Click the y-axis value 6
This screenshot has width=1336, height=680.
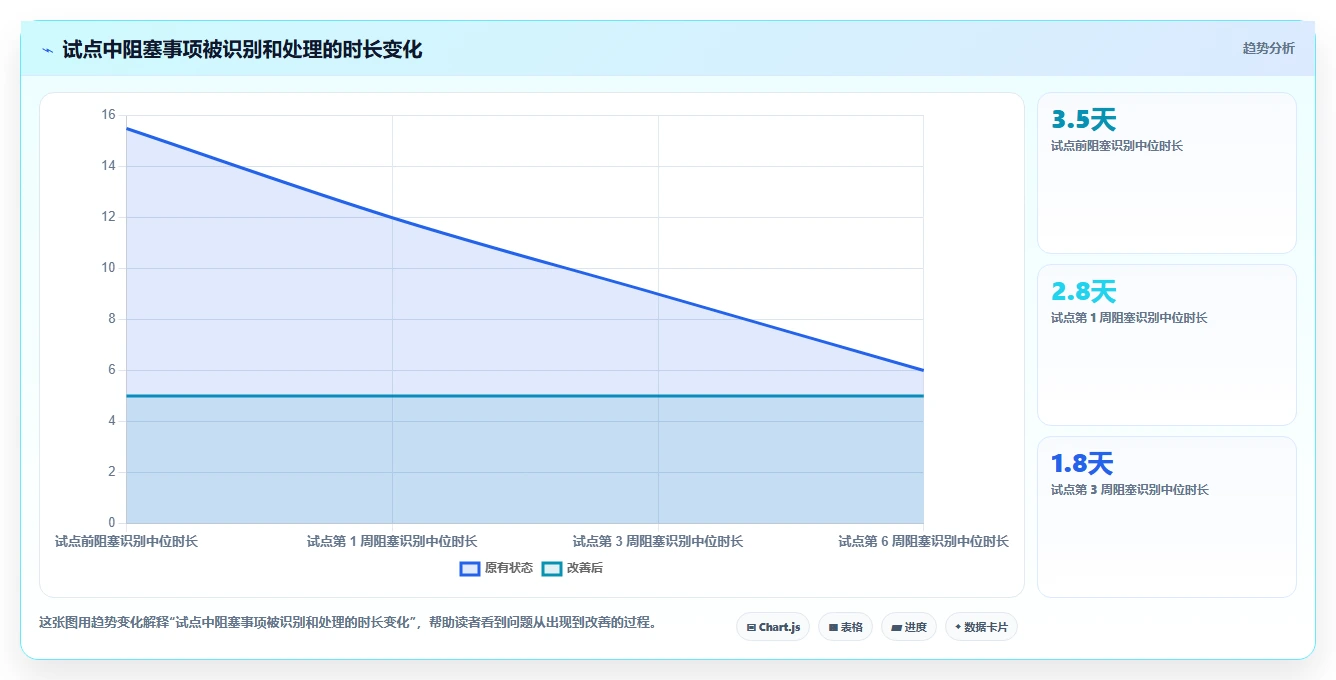(x=111, y=370)
